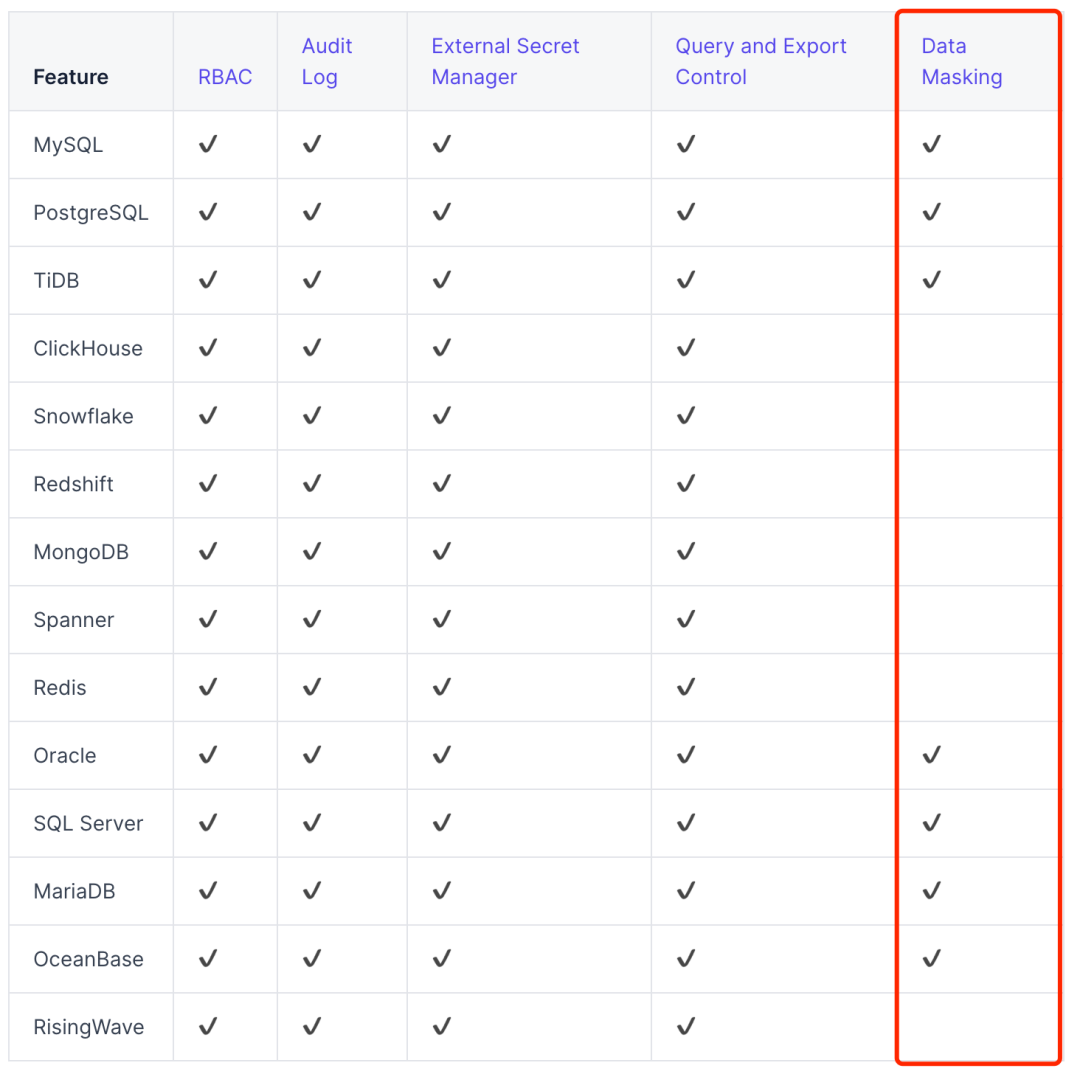Click the ClickHouse External Secret Manager checkmark
The height and width of the screenshot is (1074, 1080).
(x=442, y=348)
